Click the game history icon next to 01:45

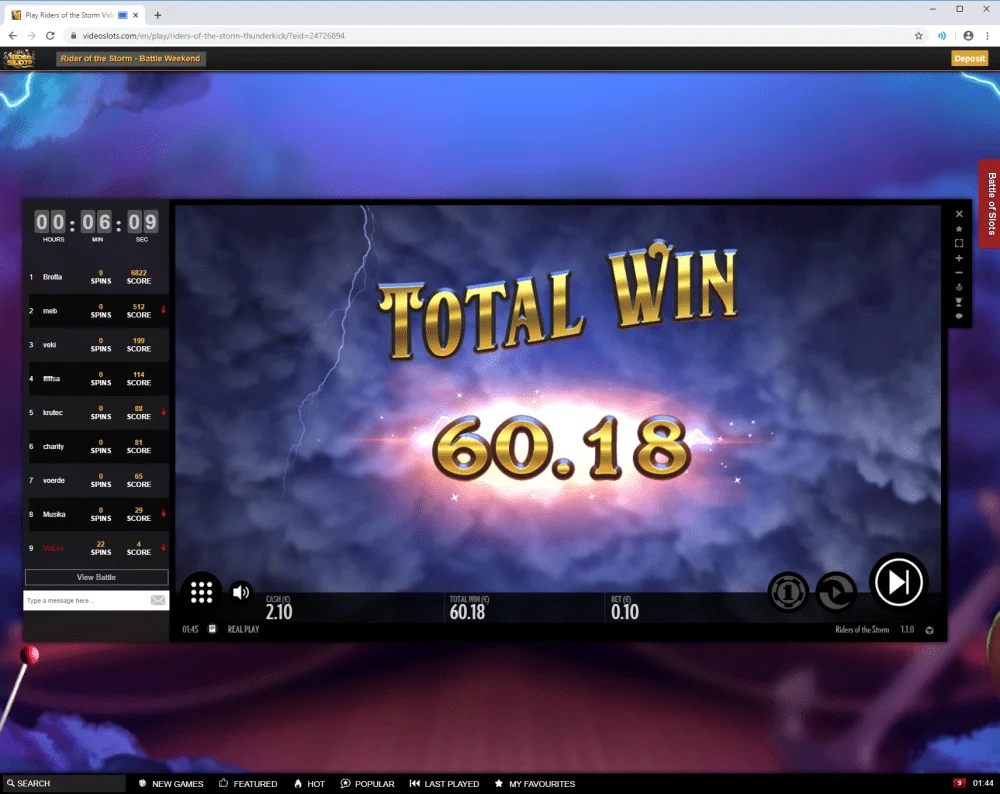tap(212, 629)
